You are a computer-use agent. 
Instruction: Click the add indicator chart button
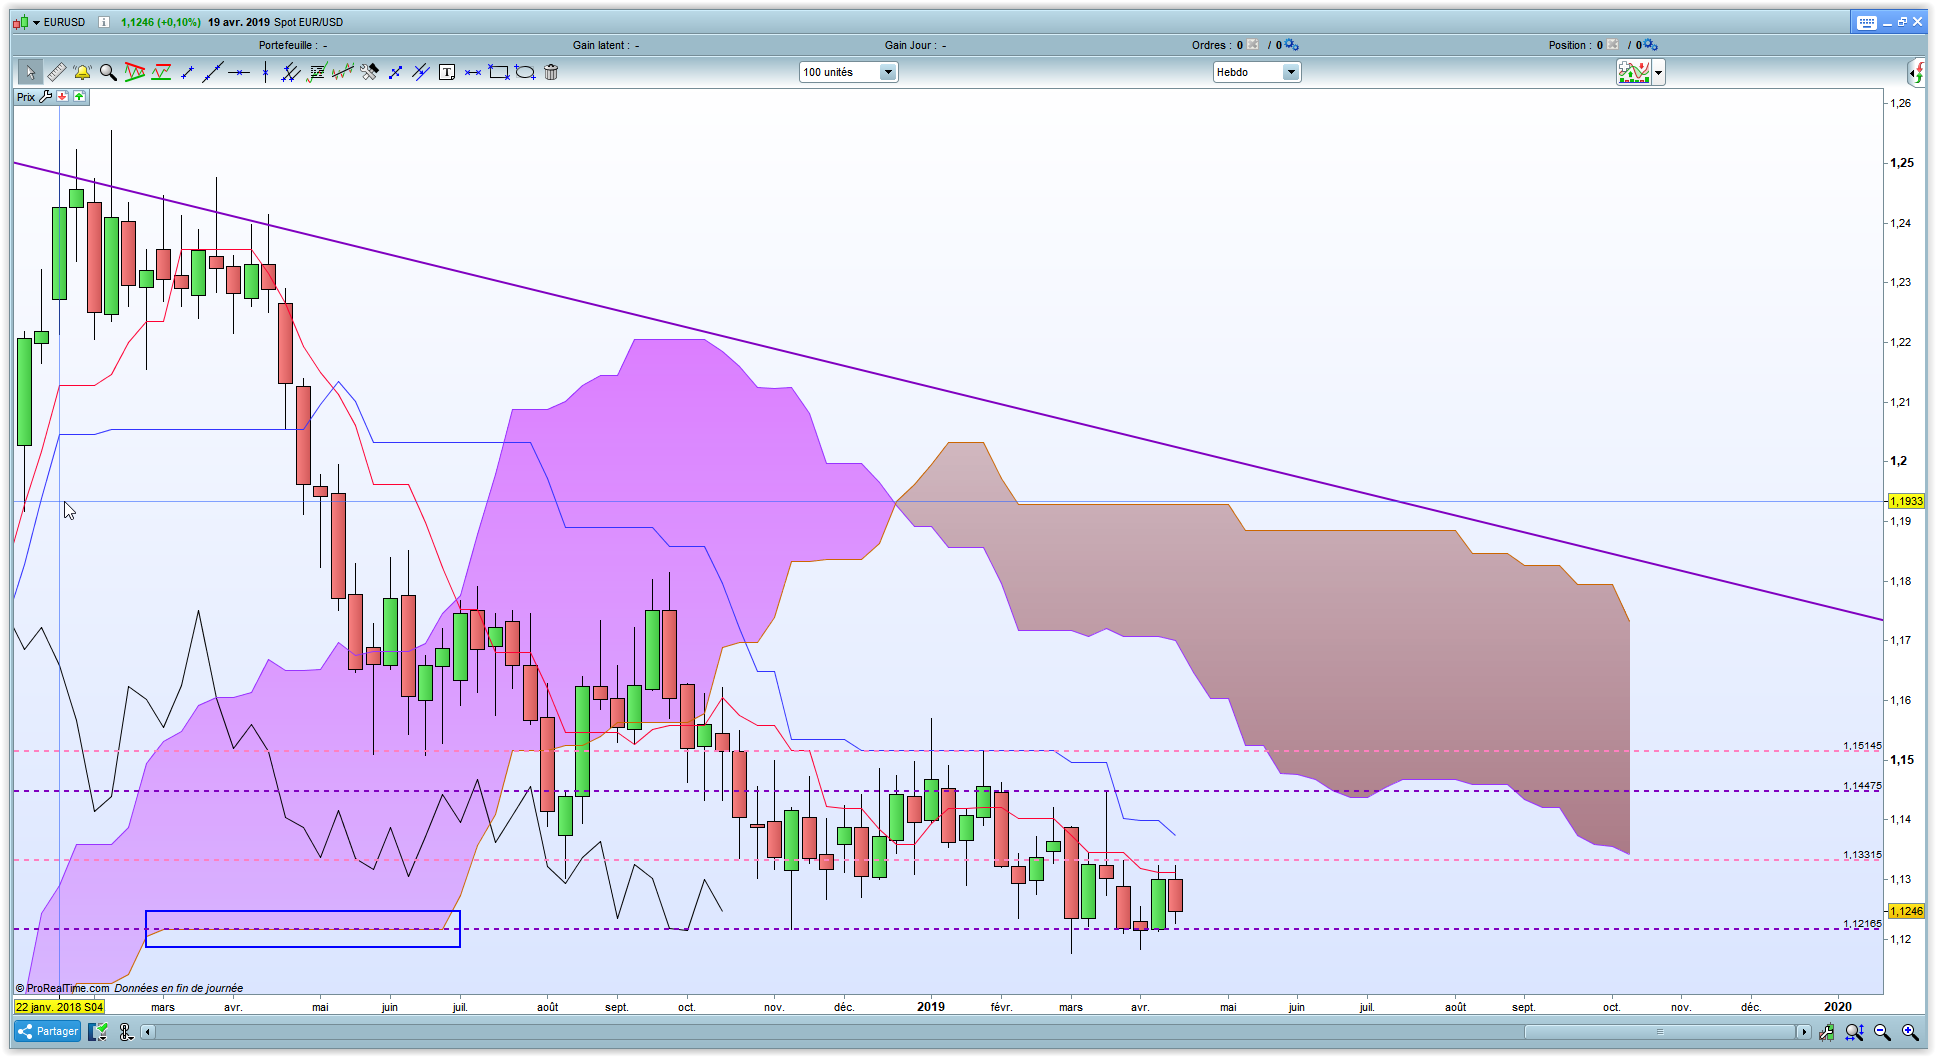1634,72
